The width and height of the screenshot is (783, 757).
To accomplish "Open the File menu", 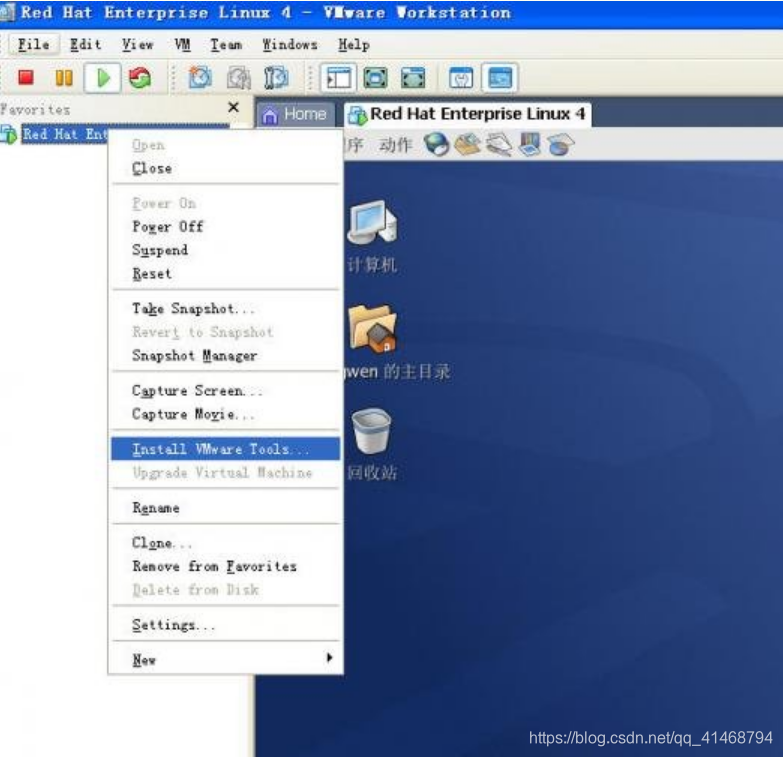I will pyautogui.click(x=33, y=44).
